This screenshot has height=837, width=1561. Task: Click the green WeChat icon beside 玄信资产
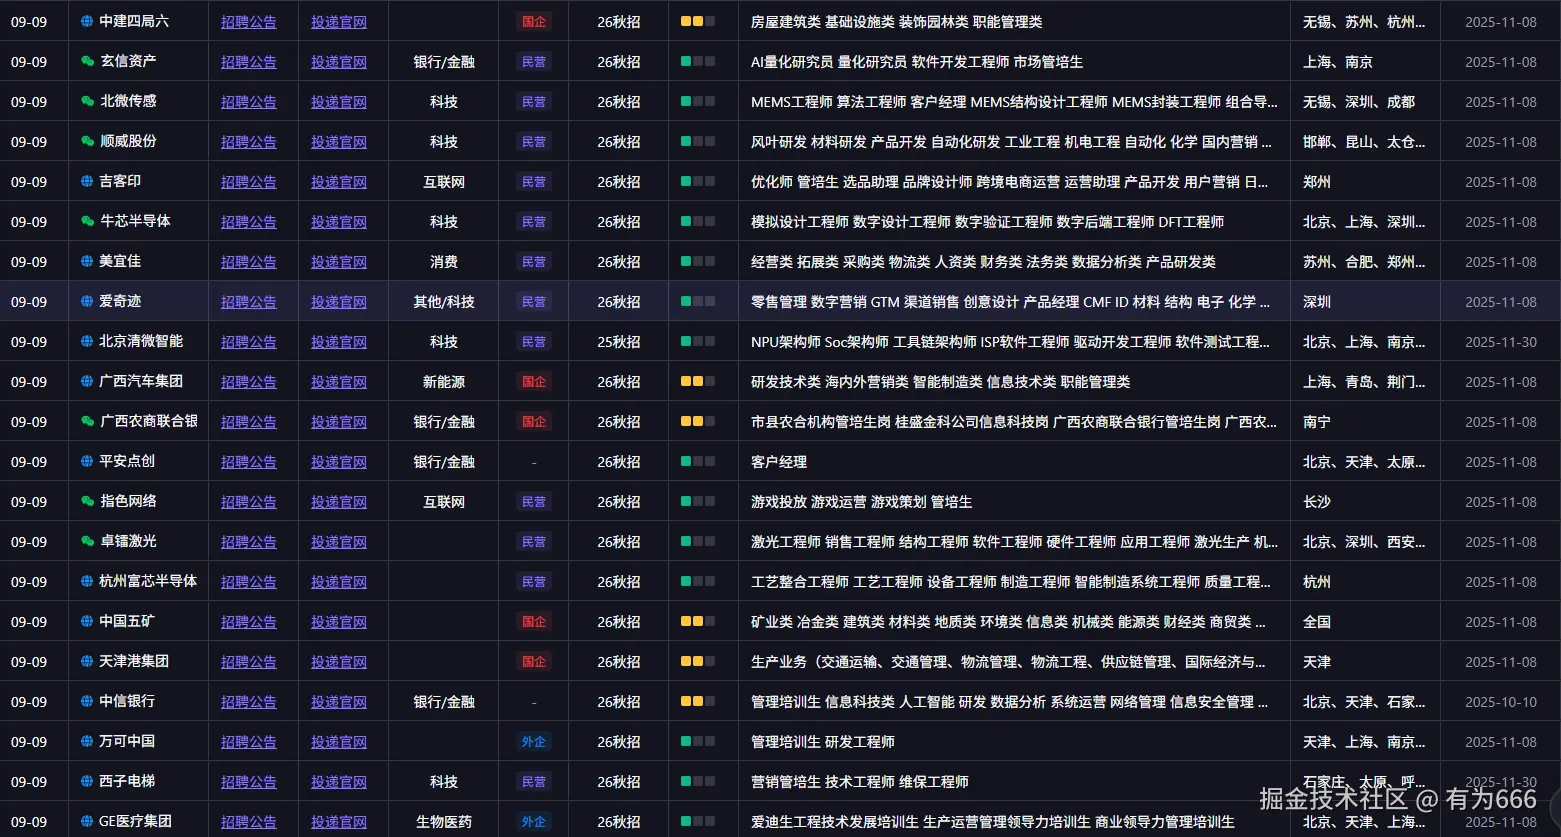[84, 61]
